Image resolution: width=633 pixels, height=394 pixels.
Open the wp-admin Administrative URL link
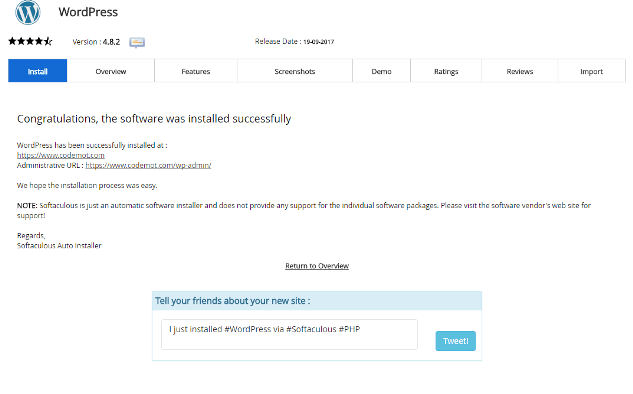click(148, 165)
